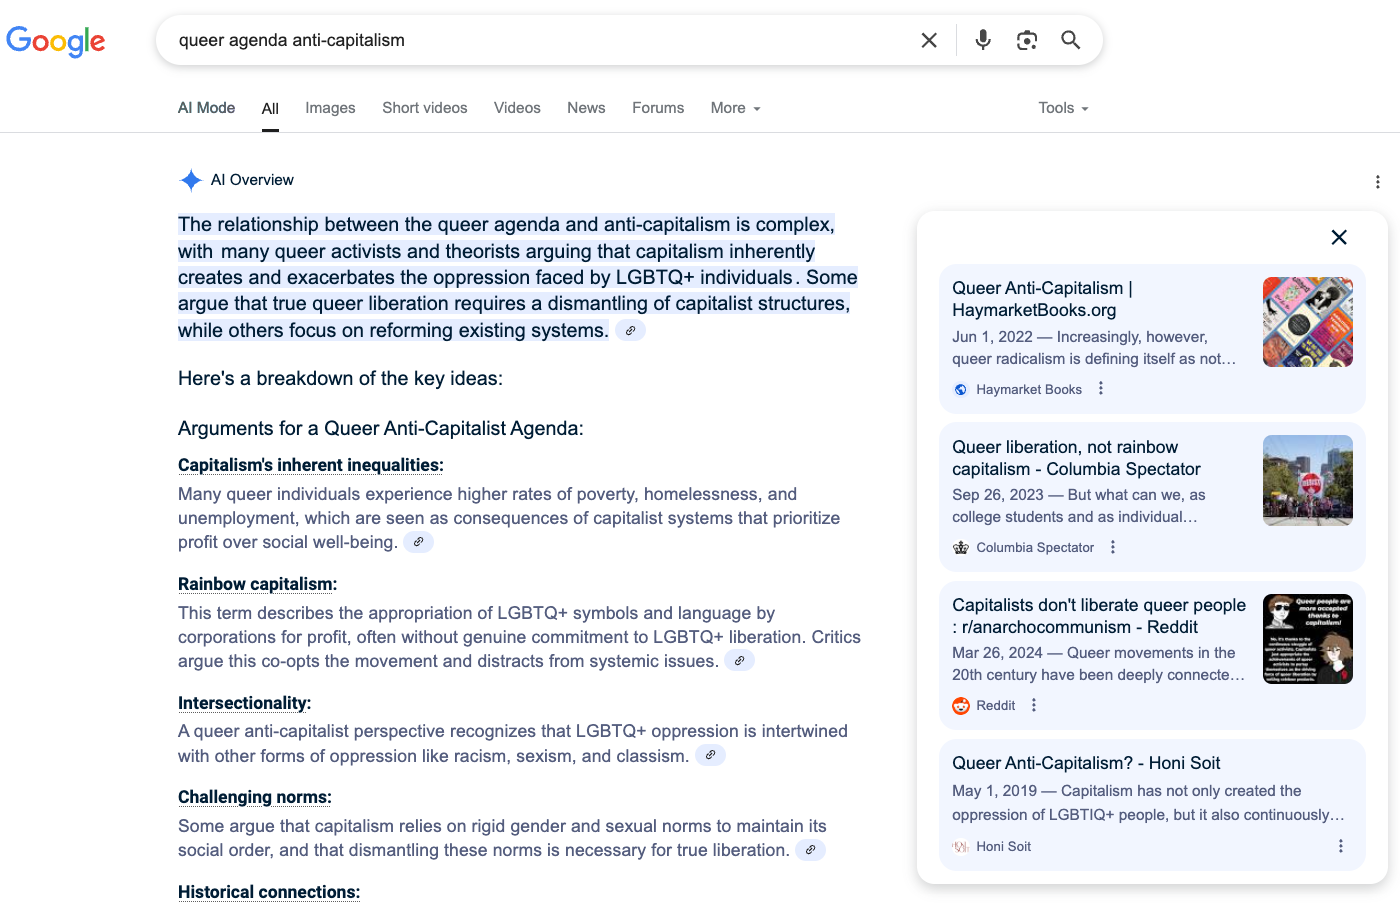Open Queer Anti-Capitalism HaymarketBooks.org result

click(1042, 299)
